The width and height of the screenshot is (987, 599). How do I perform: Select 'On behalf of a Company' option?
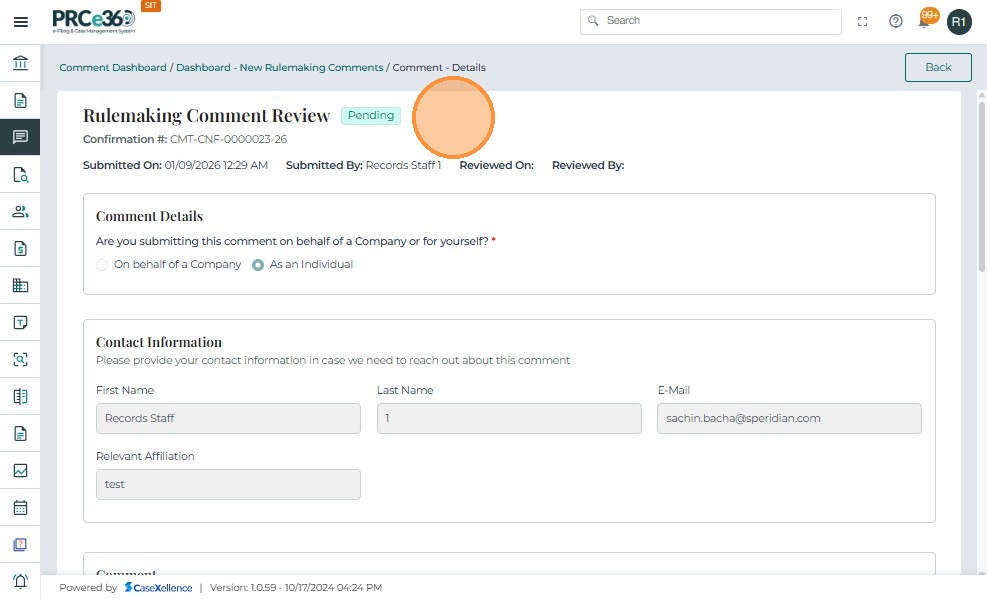pos(102,265)
